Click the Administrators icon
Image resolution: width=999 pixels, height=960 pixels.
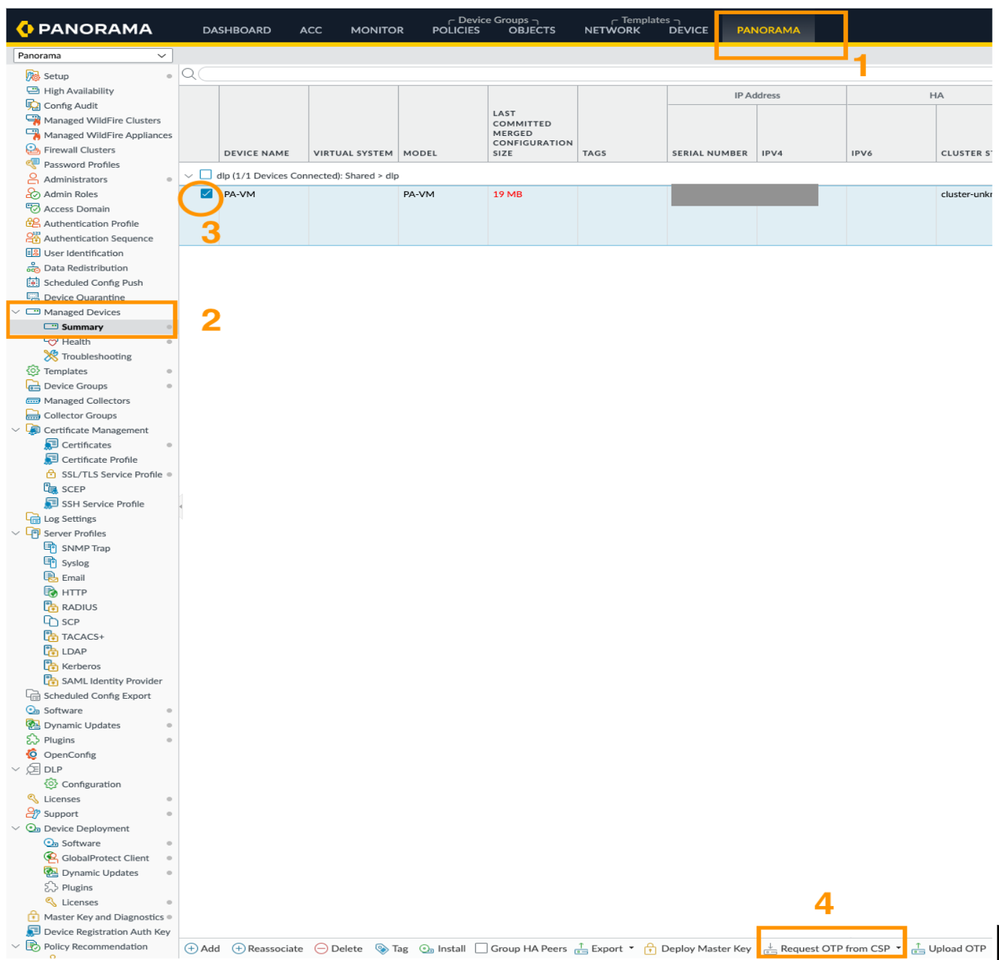point(32,179)
